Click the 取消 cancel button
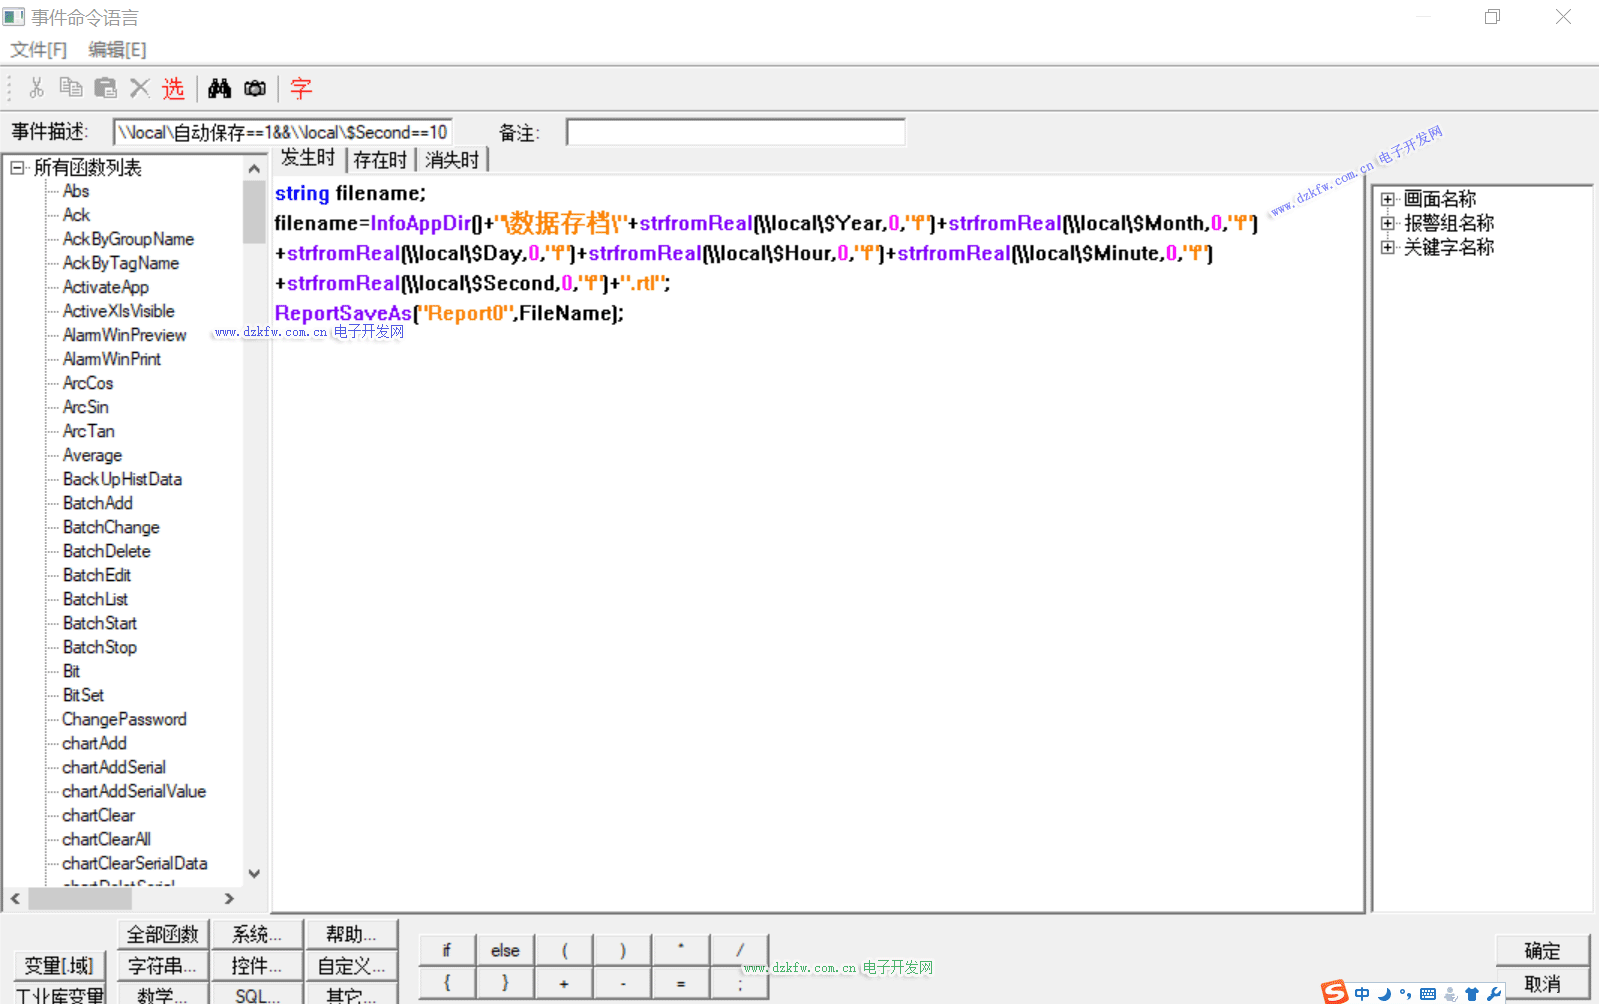The width and height of the screenshot is (1599, 1004). pyautogui.click(x=1542, y=984)
